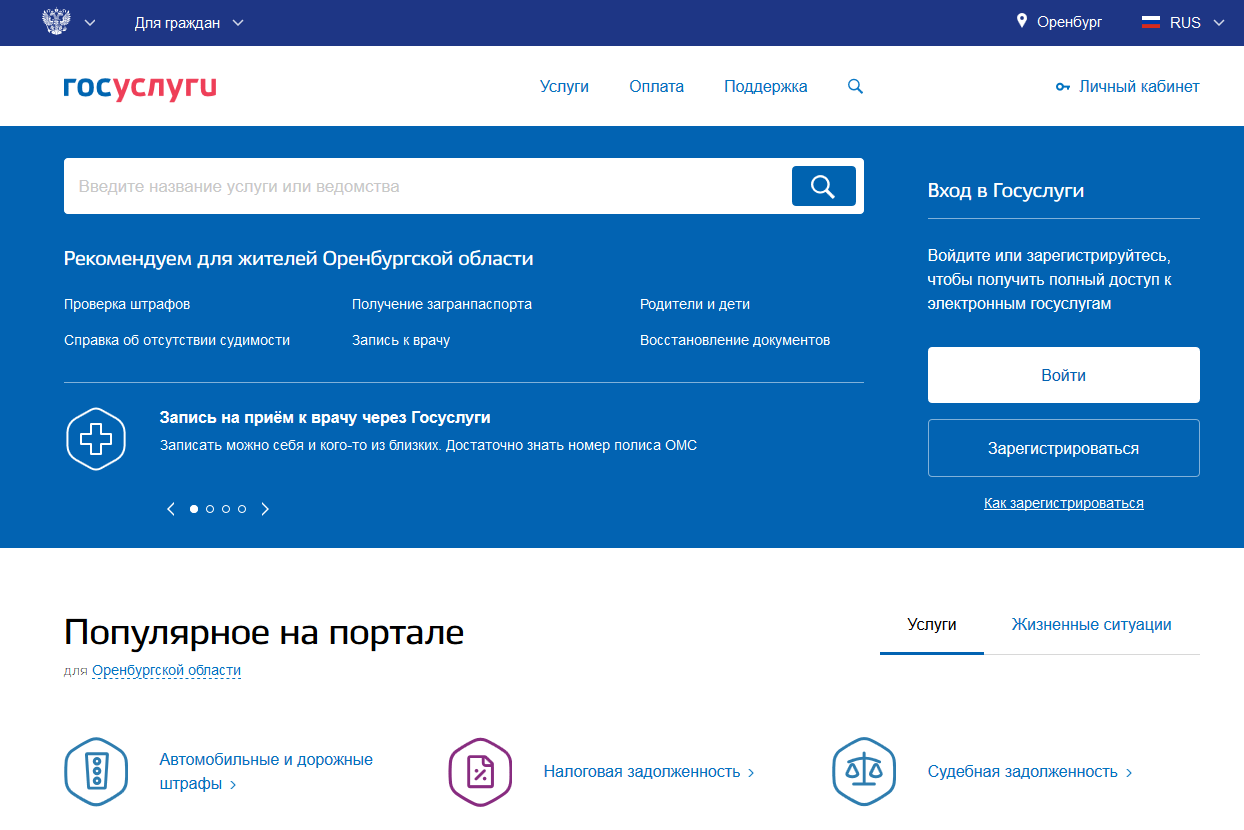Select the third carousel dot
The height and width of the screenshot is (830, 1244).
(x=226, y=509)
